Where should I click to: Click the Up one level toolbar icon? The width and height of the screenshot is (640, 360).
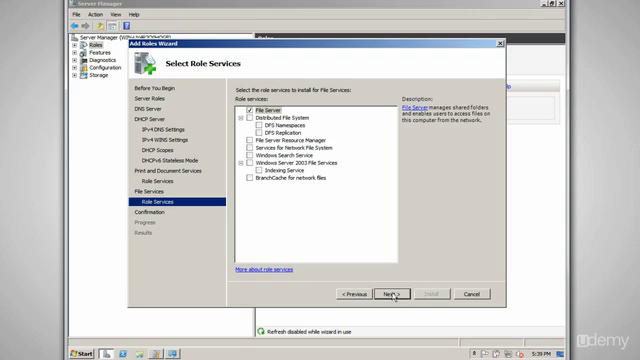100,26
